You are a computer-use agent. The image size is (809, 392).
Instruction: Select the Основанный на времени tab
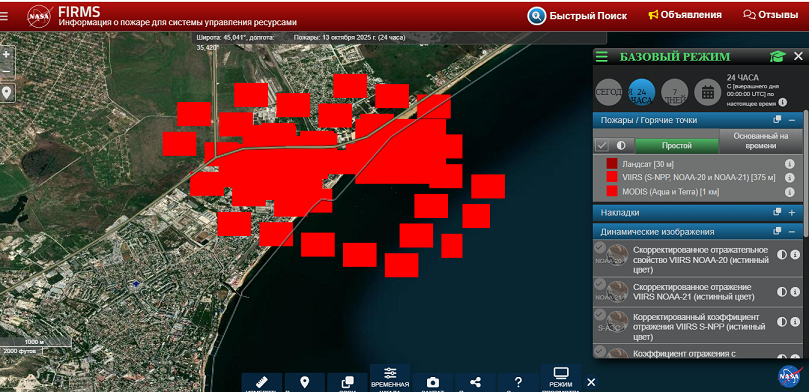(x=761, y=141)
